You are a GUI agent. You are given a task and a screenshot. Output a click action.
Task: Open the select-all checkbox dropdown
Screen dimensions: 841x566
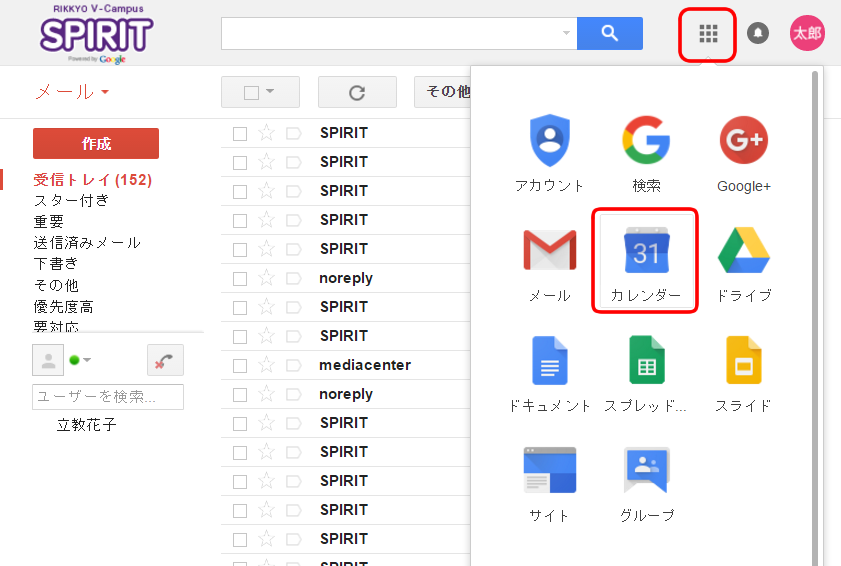[x=270, y=91]
